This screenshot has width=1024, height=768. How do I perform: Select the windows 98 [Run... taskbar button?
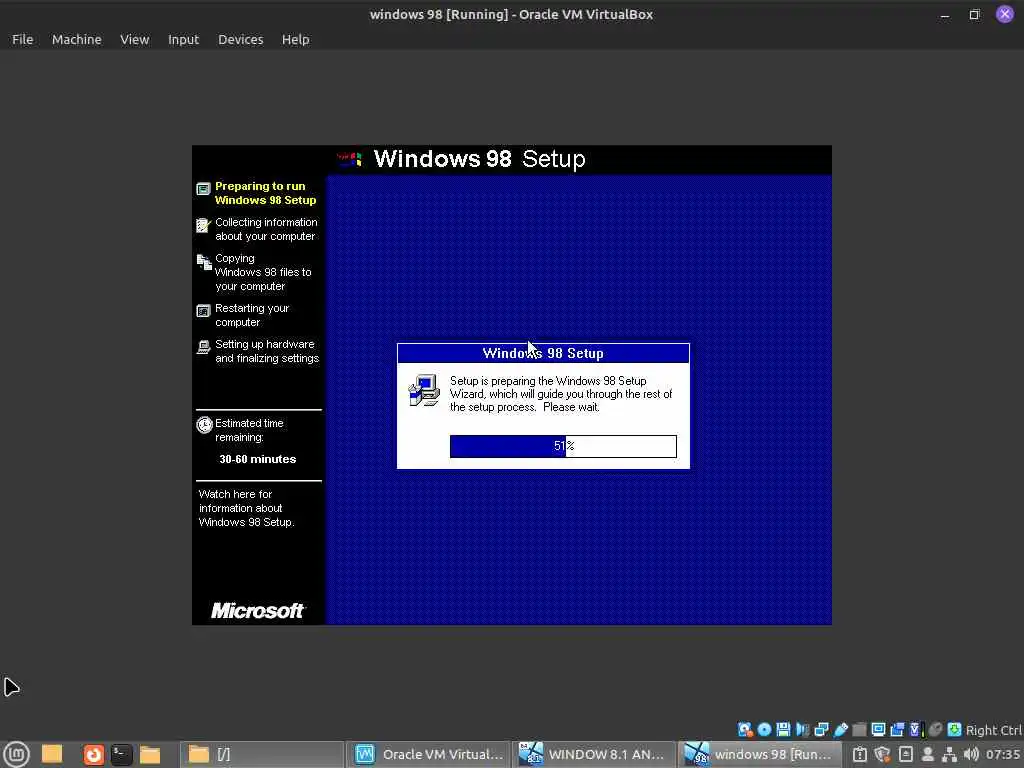click(759, 754)
